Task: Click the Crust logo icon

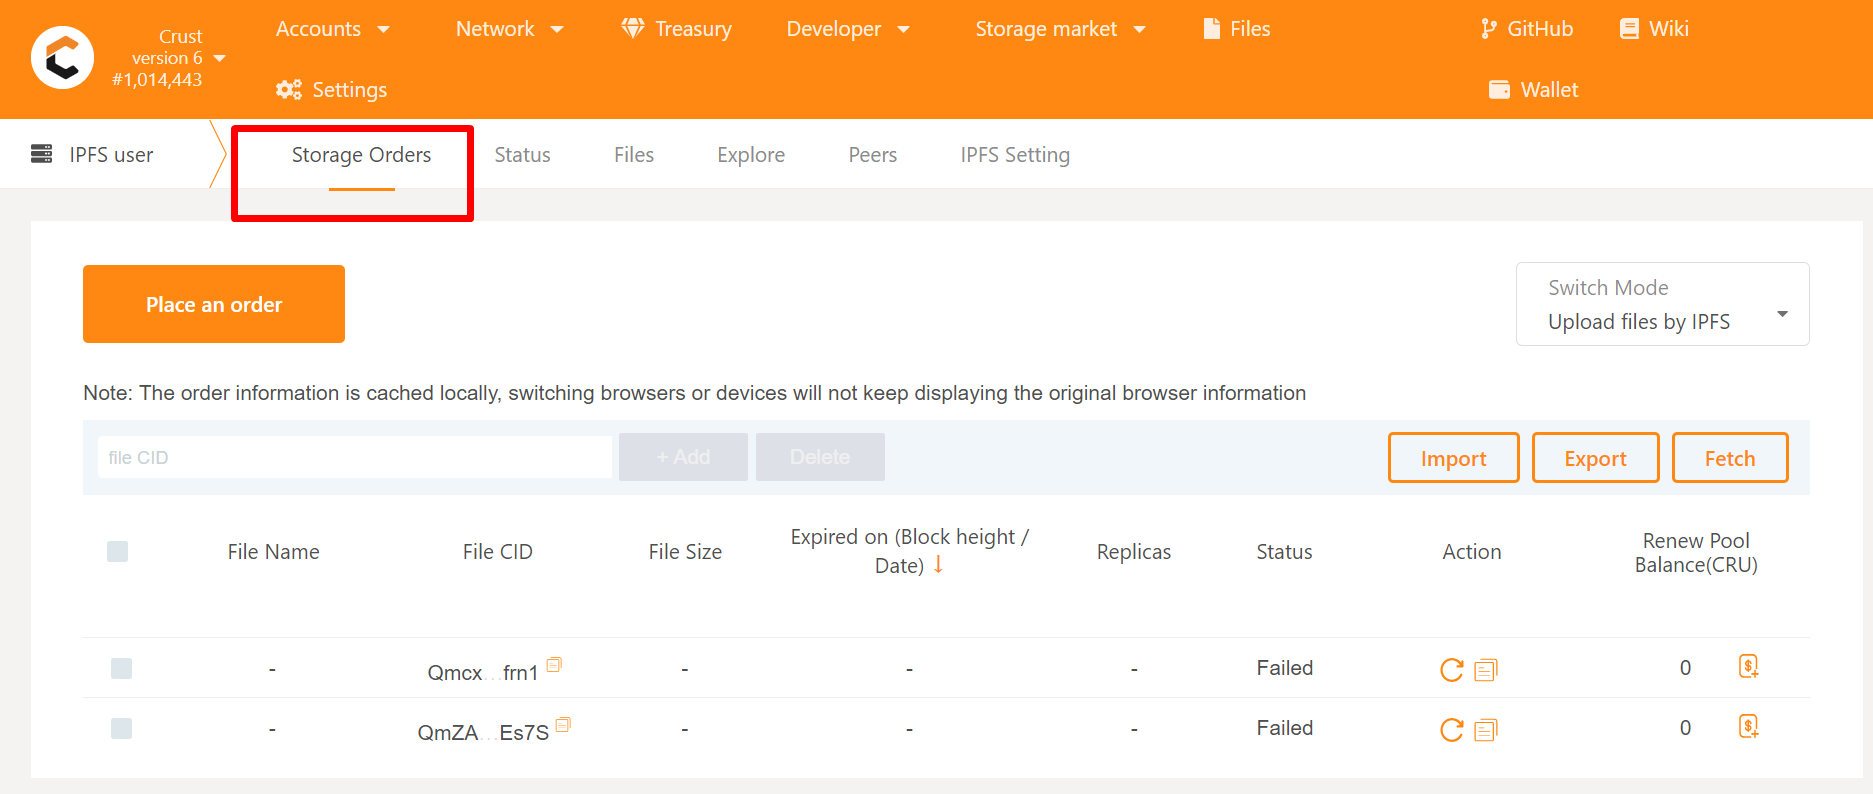Action: pos(63,58)
